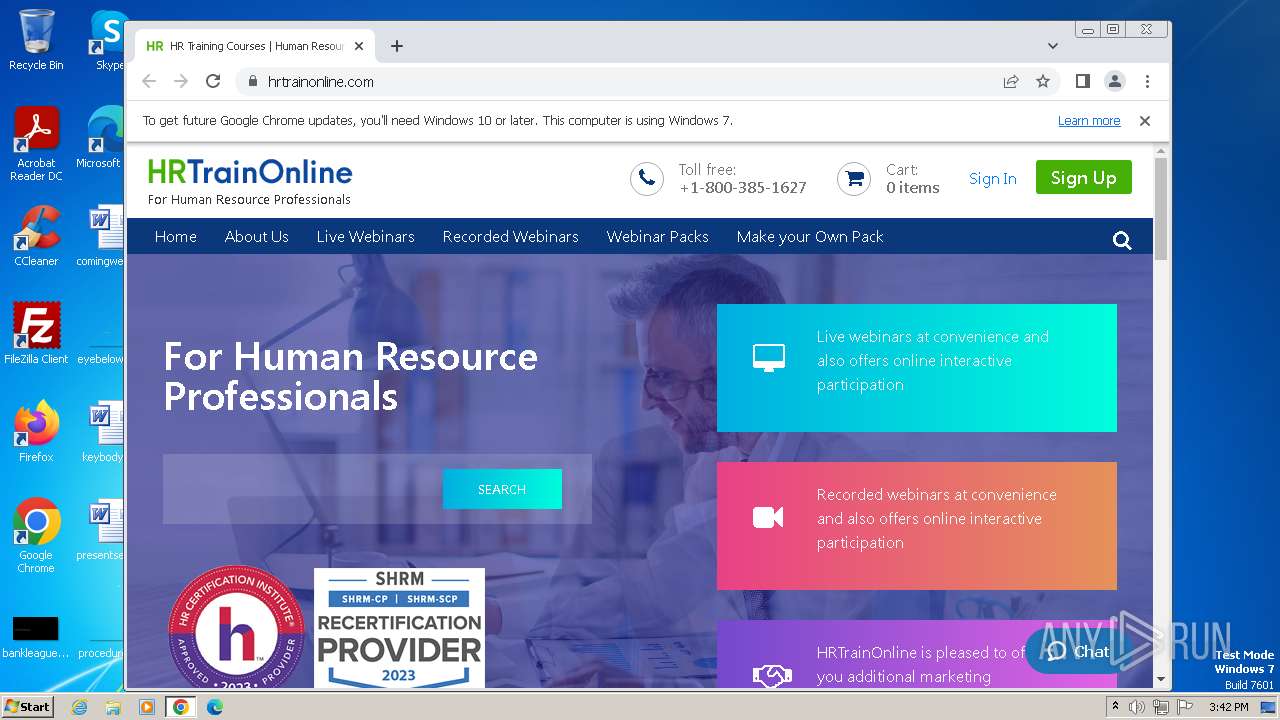Open Chrome side panel

click(1082, 82)
